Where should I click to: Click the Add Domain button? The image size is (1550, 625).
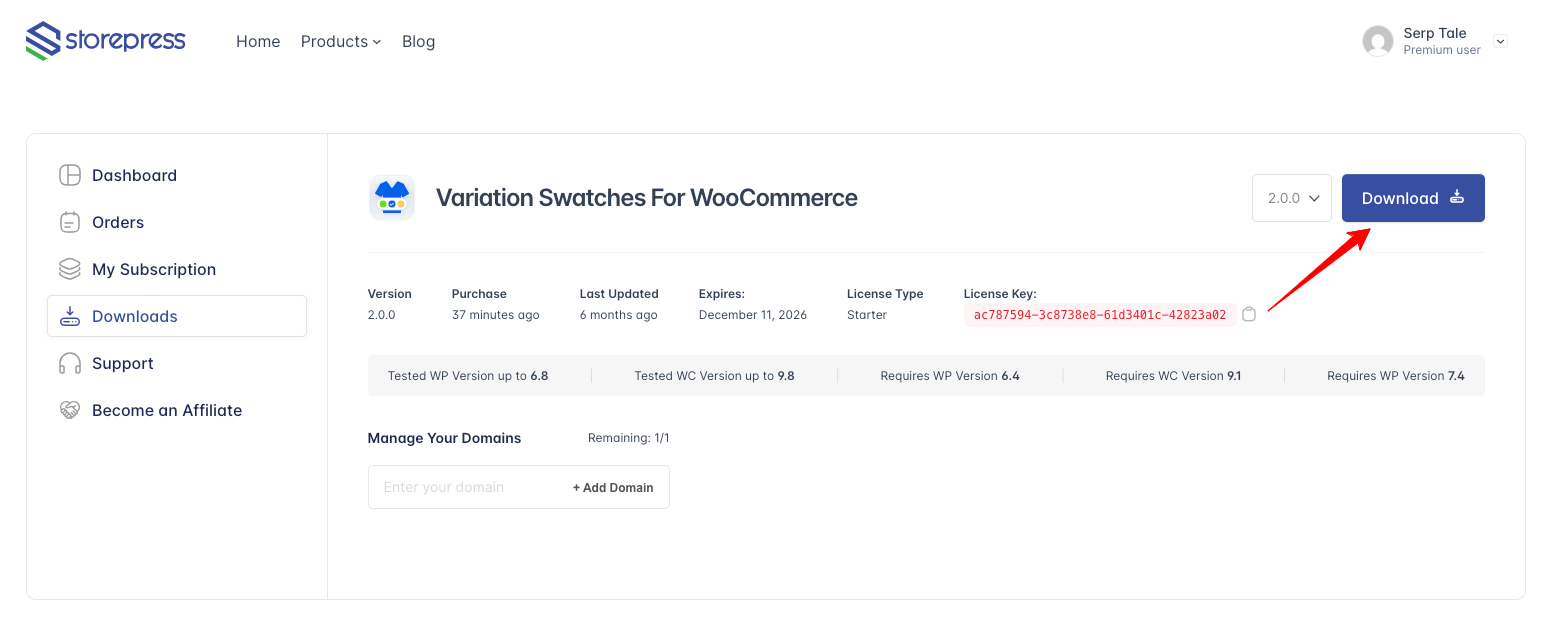613,488
